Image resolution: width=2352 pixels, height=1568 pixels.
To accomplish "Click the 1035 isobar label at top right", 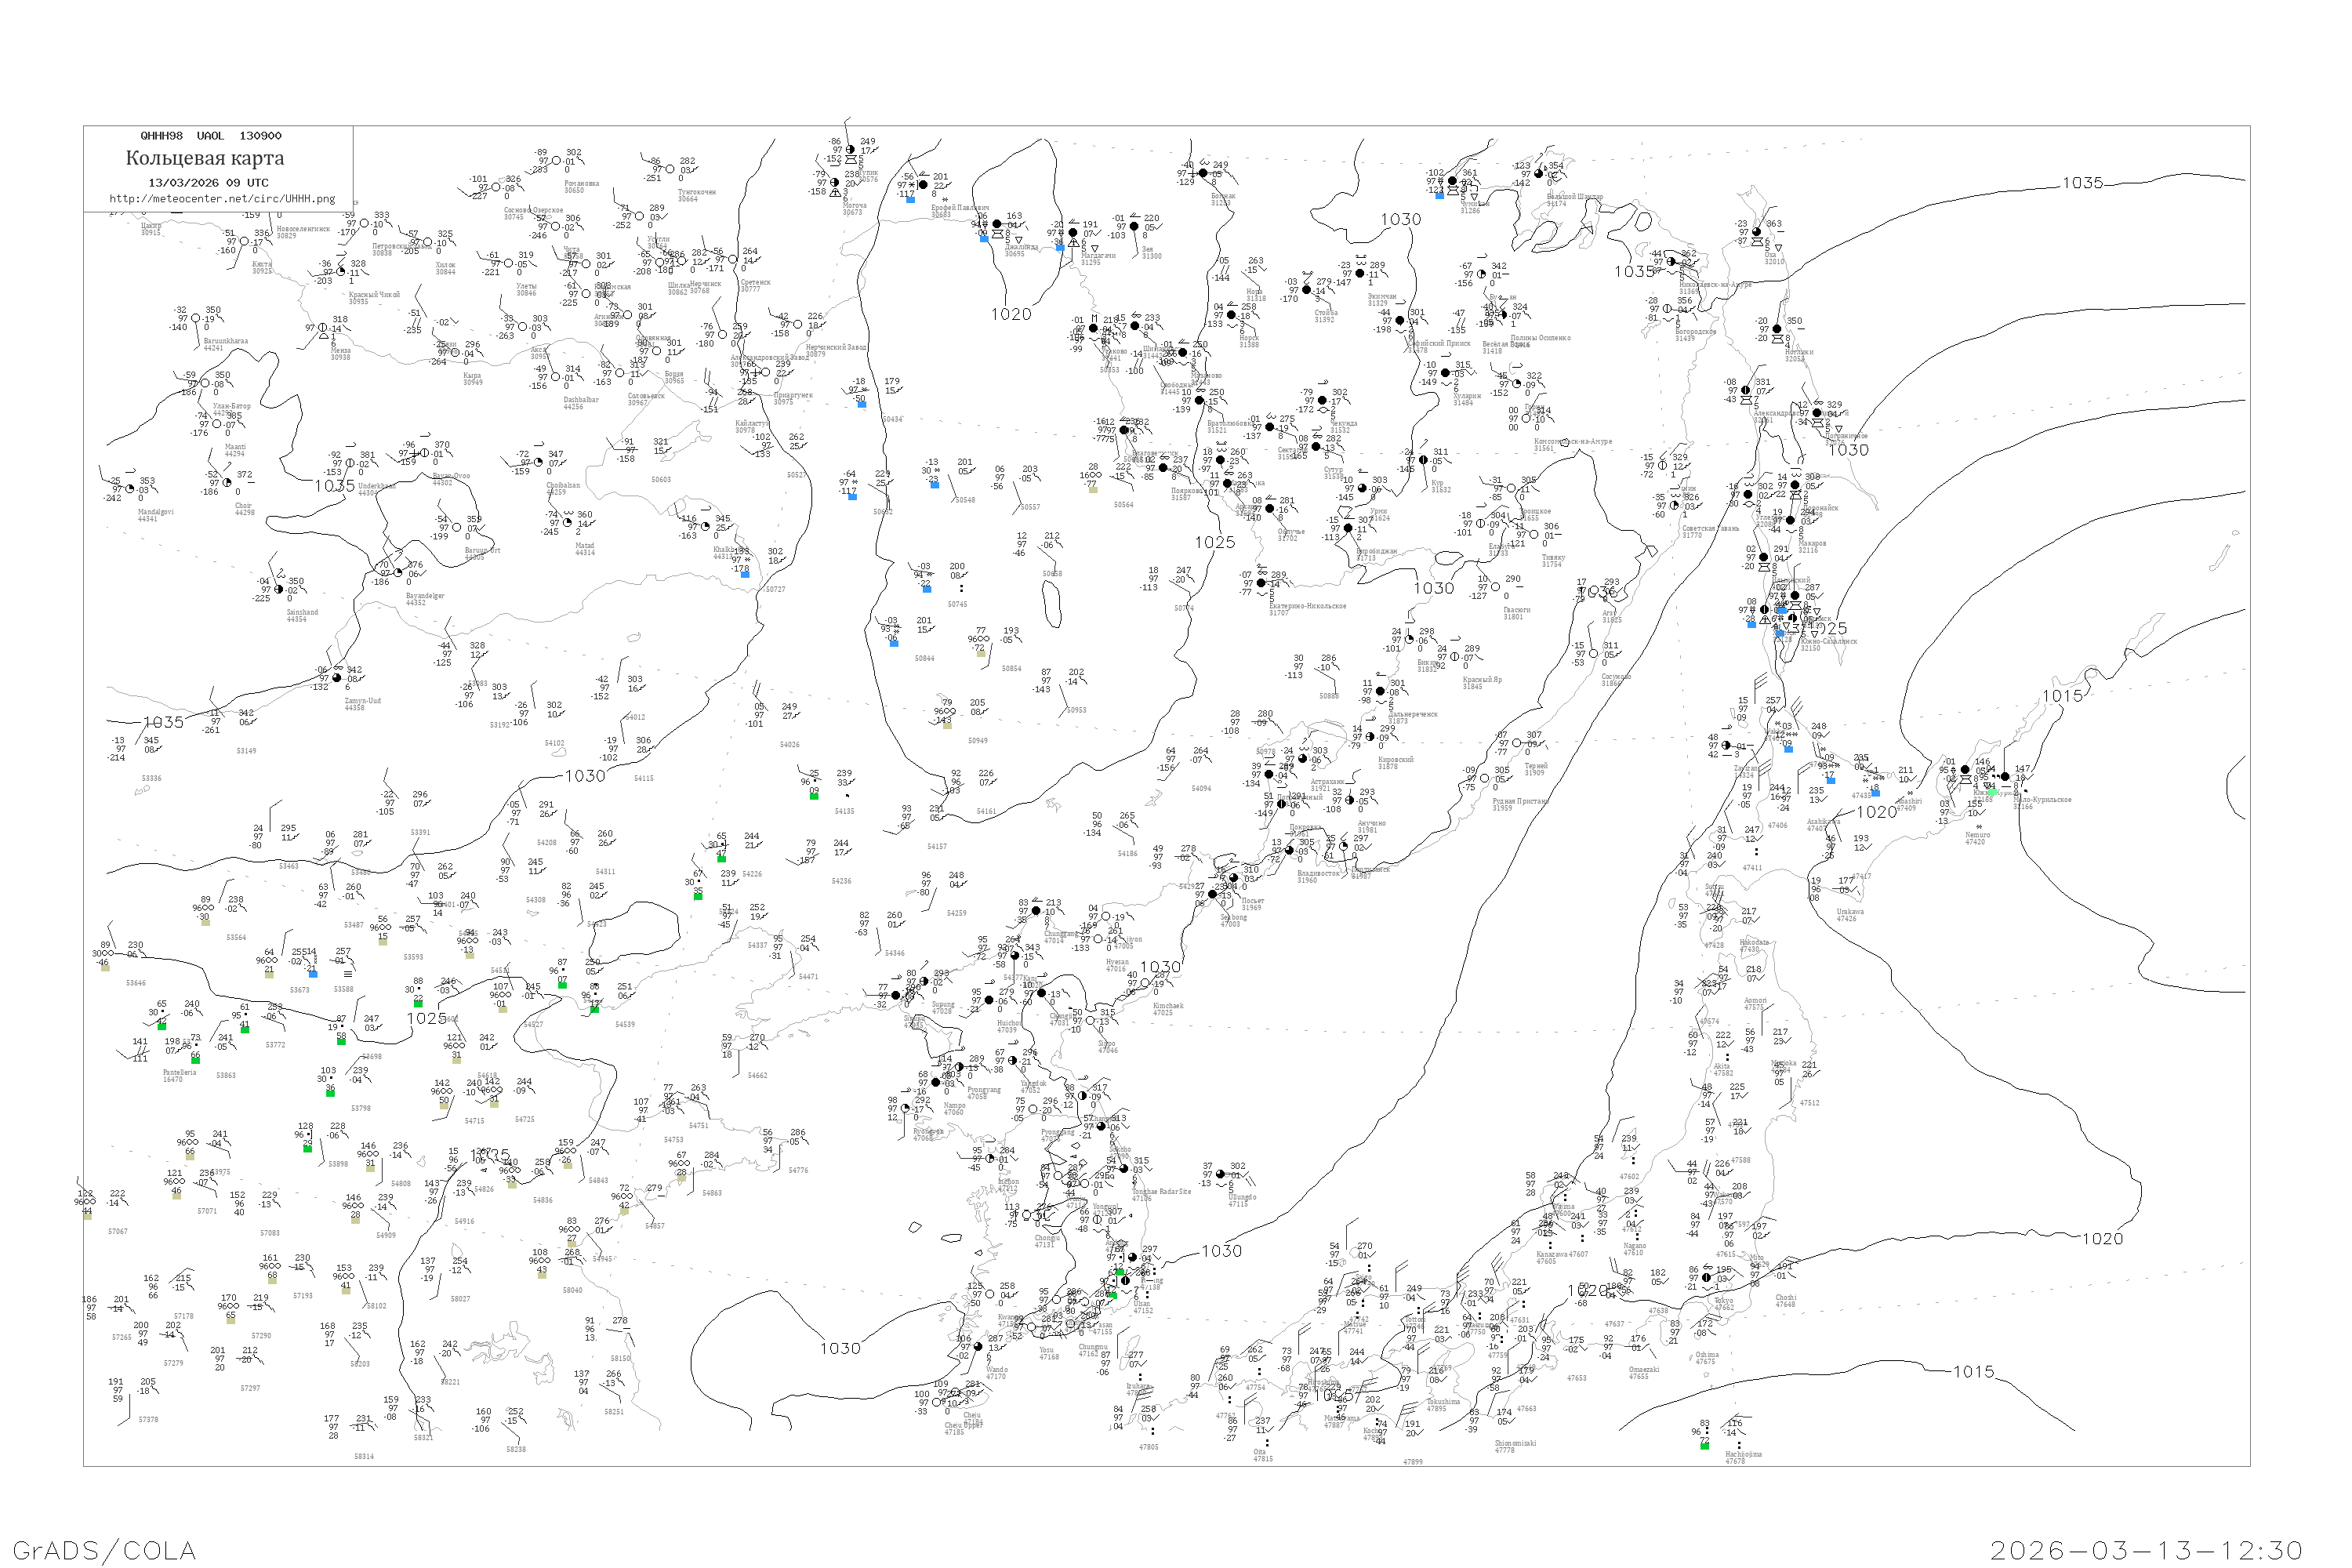I will point(2082,183).
